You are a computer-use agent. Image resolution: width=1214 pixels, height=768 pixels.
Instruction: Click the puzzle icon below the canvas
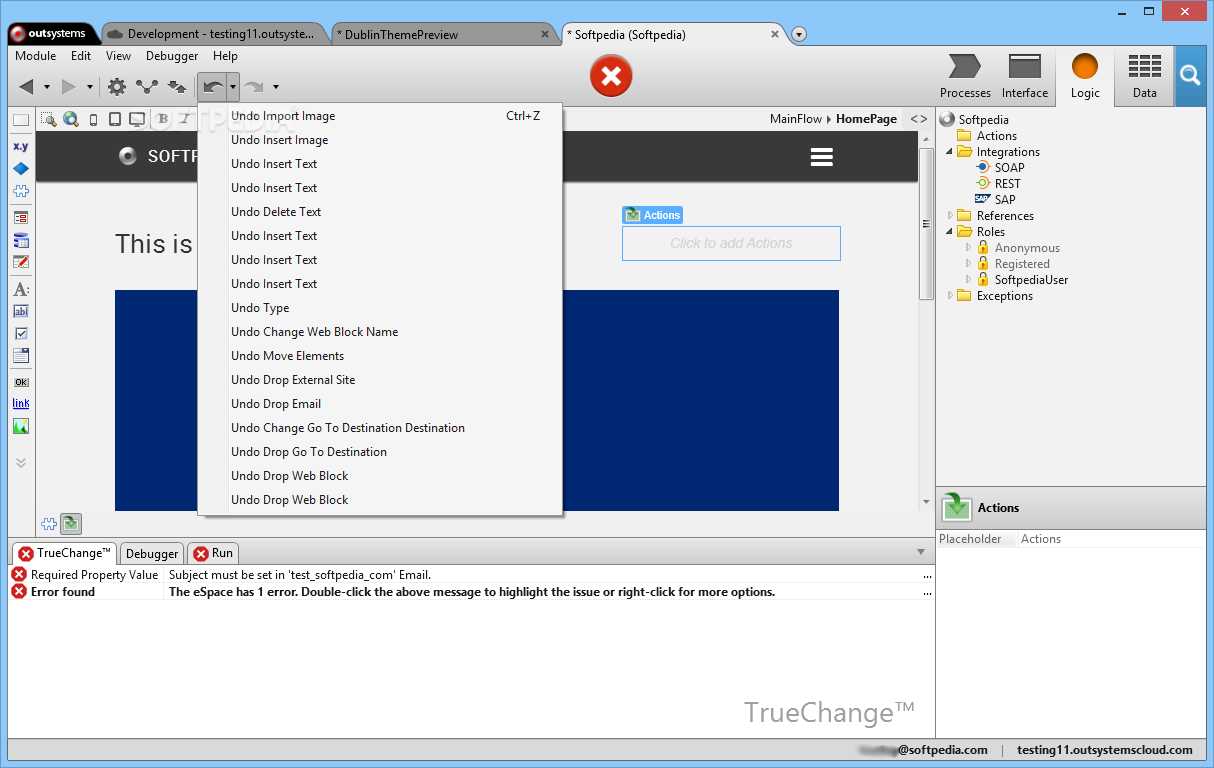49,523
